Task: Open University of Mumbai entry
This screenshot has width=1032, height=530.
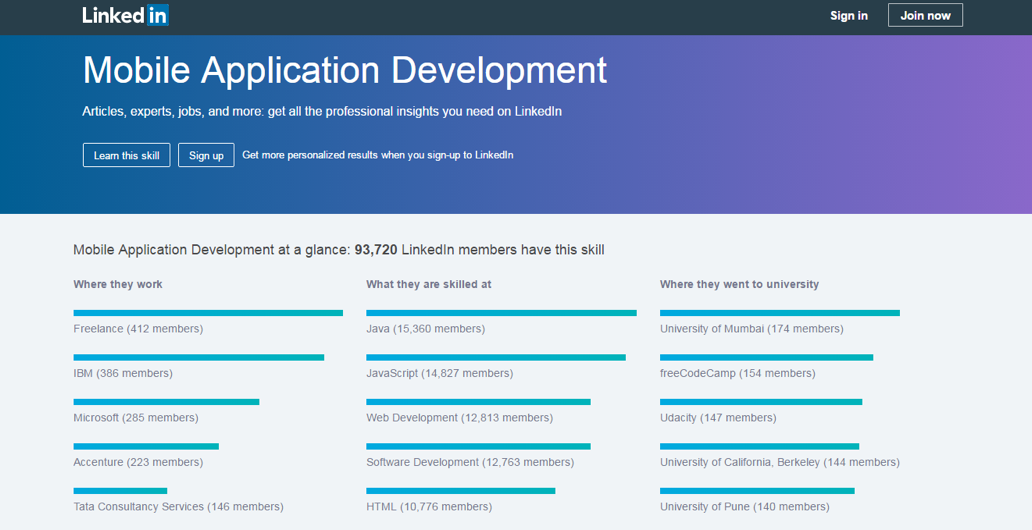Action: tap(752, 329)
